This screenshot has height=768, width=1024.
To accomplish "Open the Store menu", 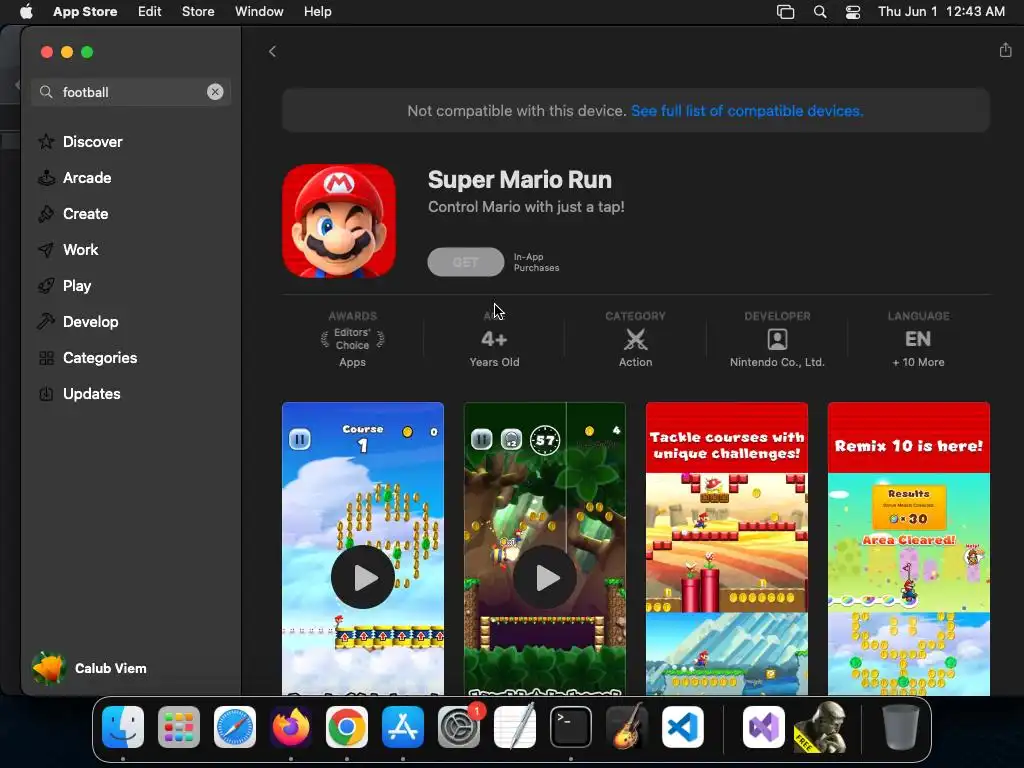I will click(198, 12).
